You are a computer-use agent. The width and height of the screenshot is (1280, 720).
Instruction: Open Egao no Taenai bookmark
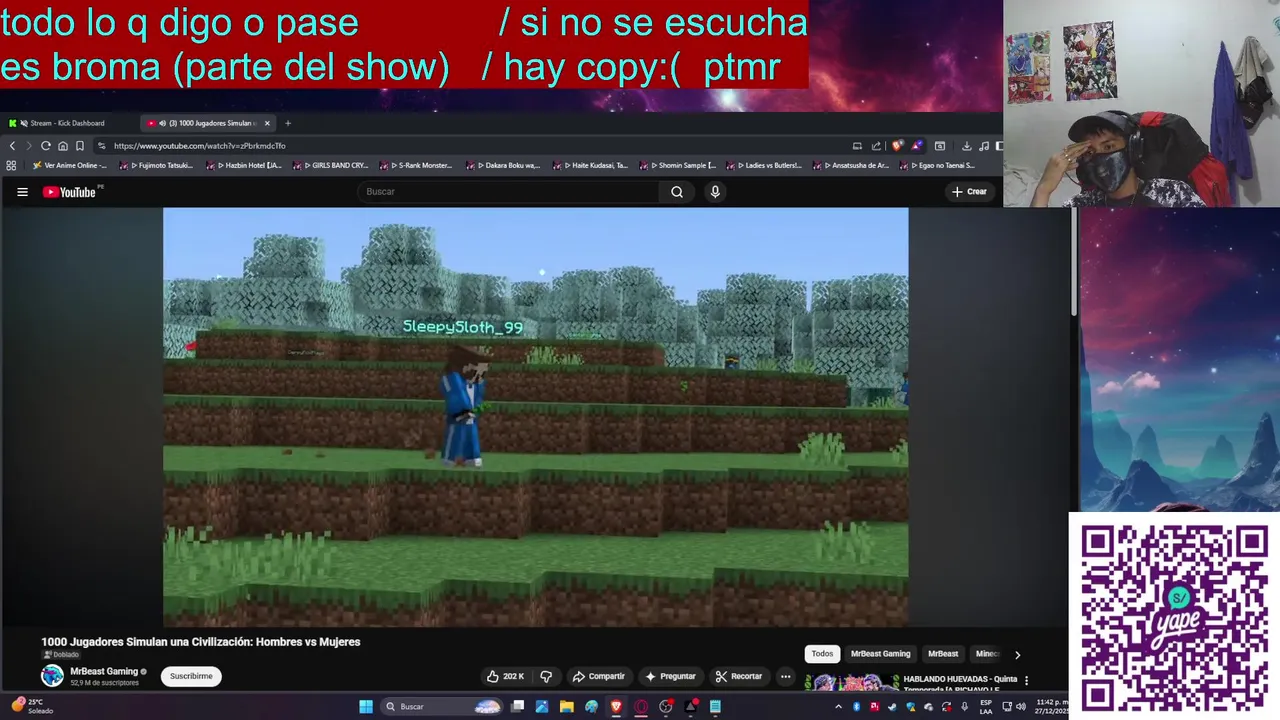tap(938, 166)
